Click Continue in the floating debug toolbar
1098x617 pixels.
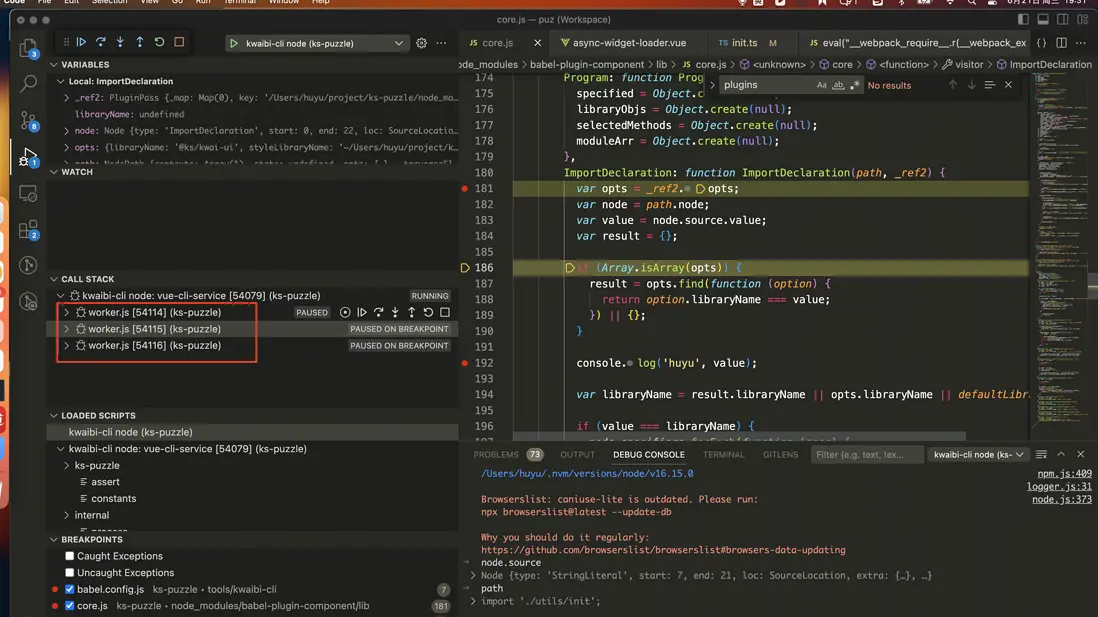coord(82,43)
